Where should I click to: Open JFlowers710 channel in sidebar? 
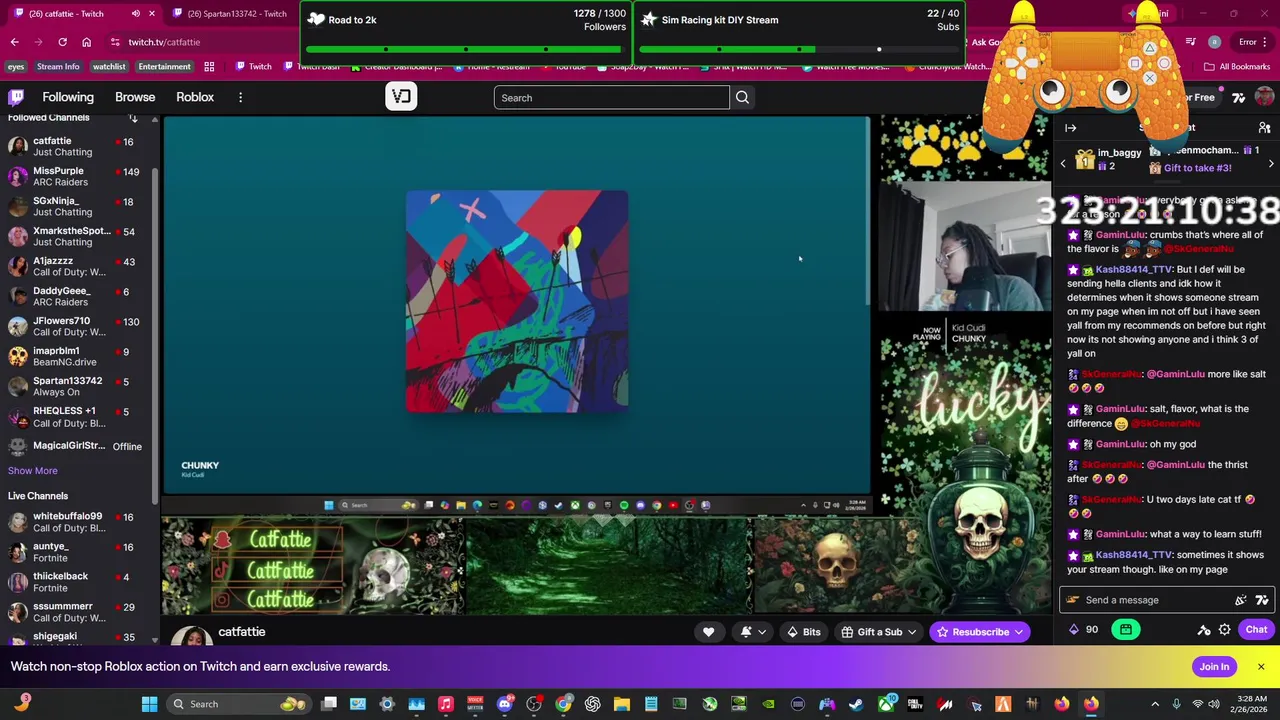point(78,326)
